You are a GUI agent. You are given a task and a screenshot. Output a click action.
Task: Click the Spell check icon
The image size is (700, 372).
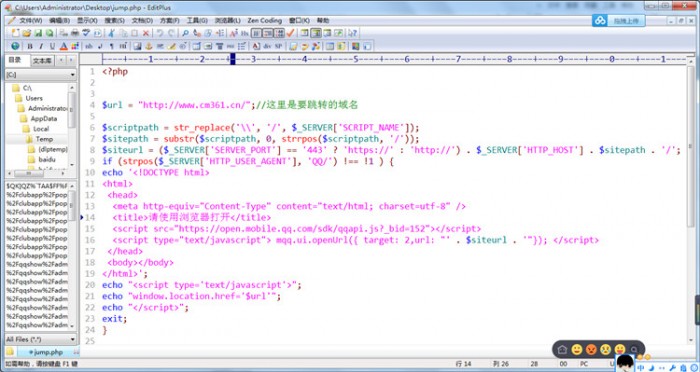point(86,33)
